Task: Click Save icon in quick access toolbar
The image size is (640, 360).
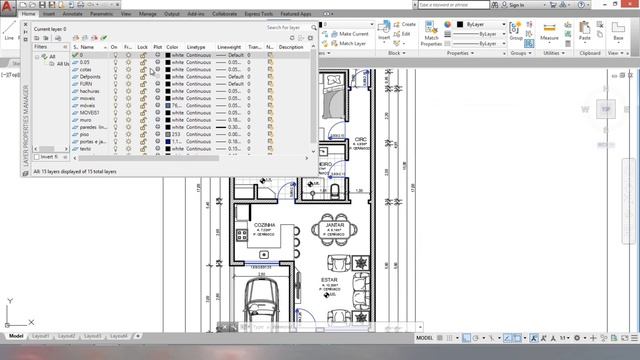Action: point(42,5)
